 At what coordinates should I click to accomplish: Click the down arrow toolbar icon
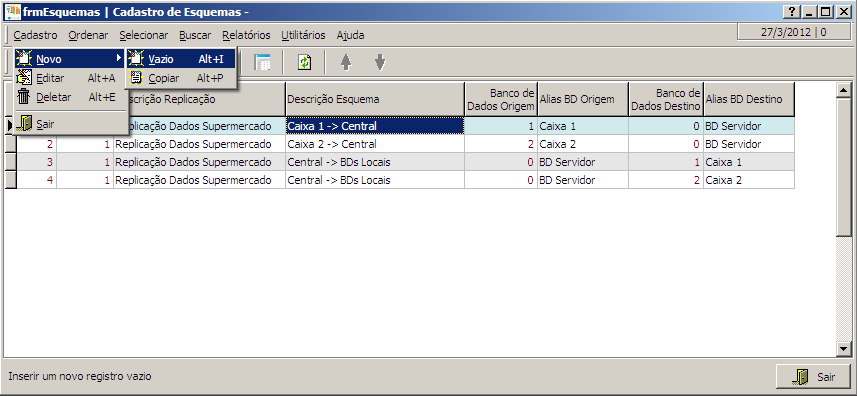coord(380,62)
